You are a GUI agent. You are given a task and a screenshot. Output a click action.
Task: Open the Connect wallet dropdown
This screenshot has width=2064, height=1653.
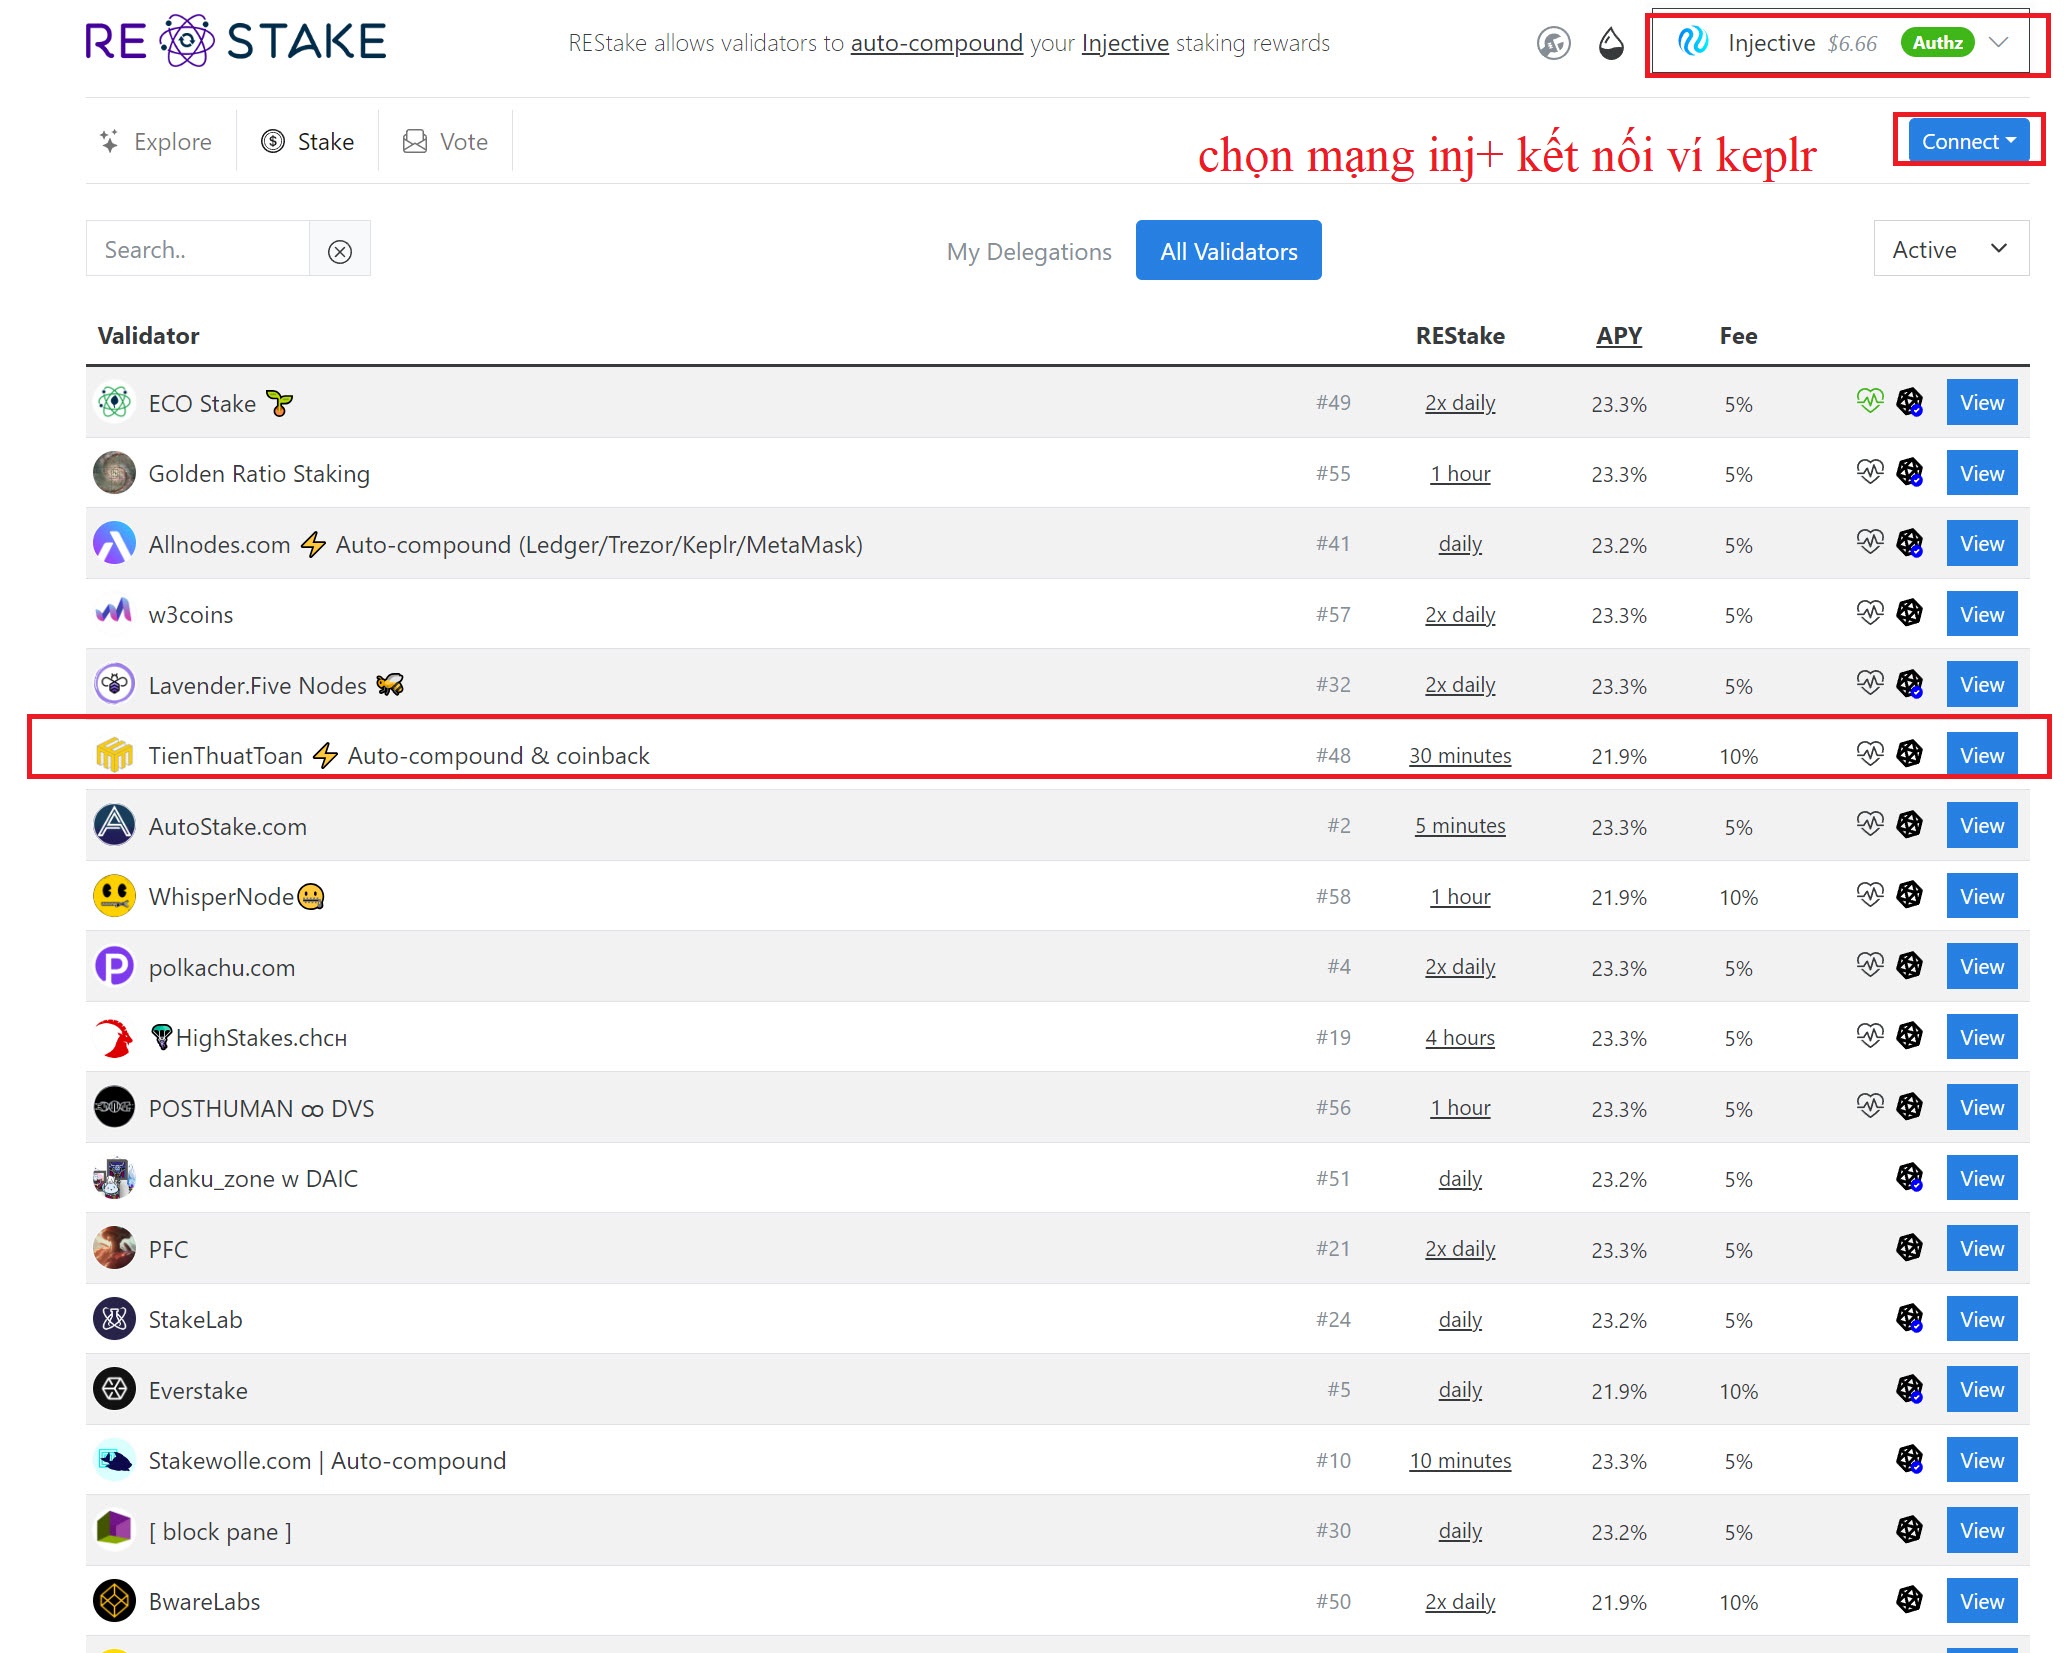coord(1967,141)
